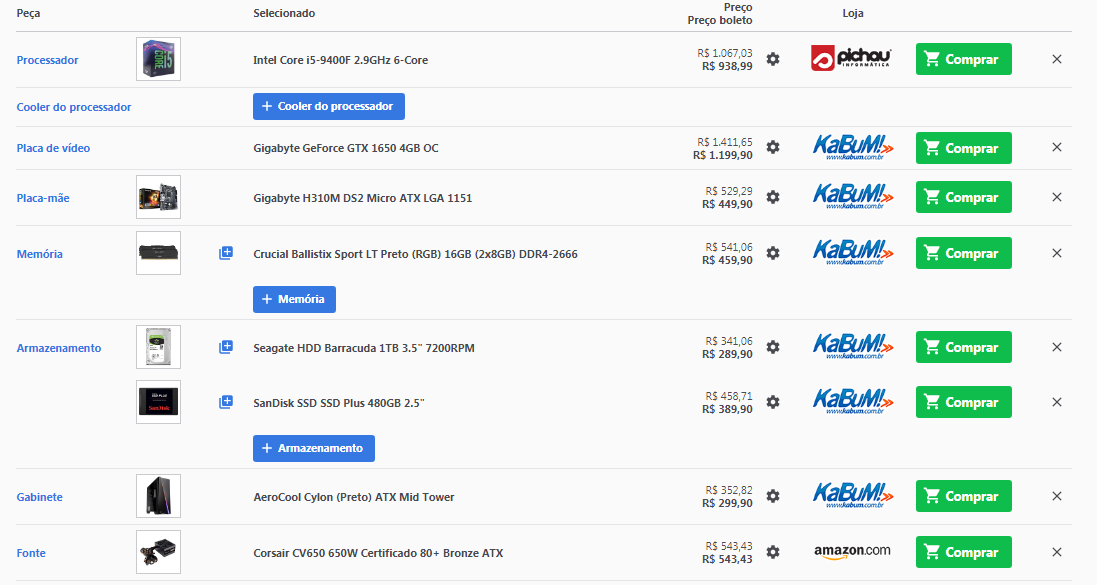
Task: Open gear options for AeroCool Cylon case
Action: pos(772,496)
